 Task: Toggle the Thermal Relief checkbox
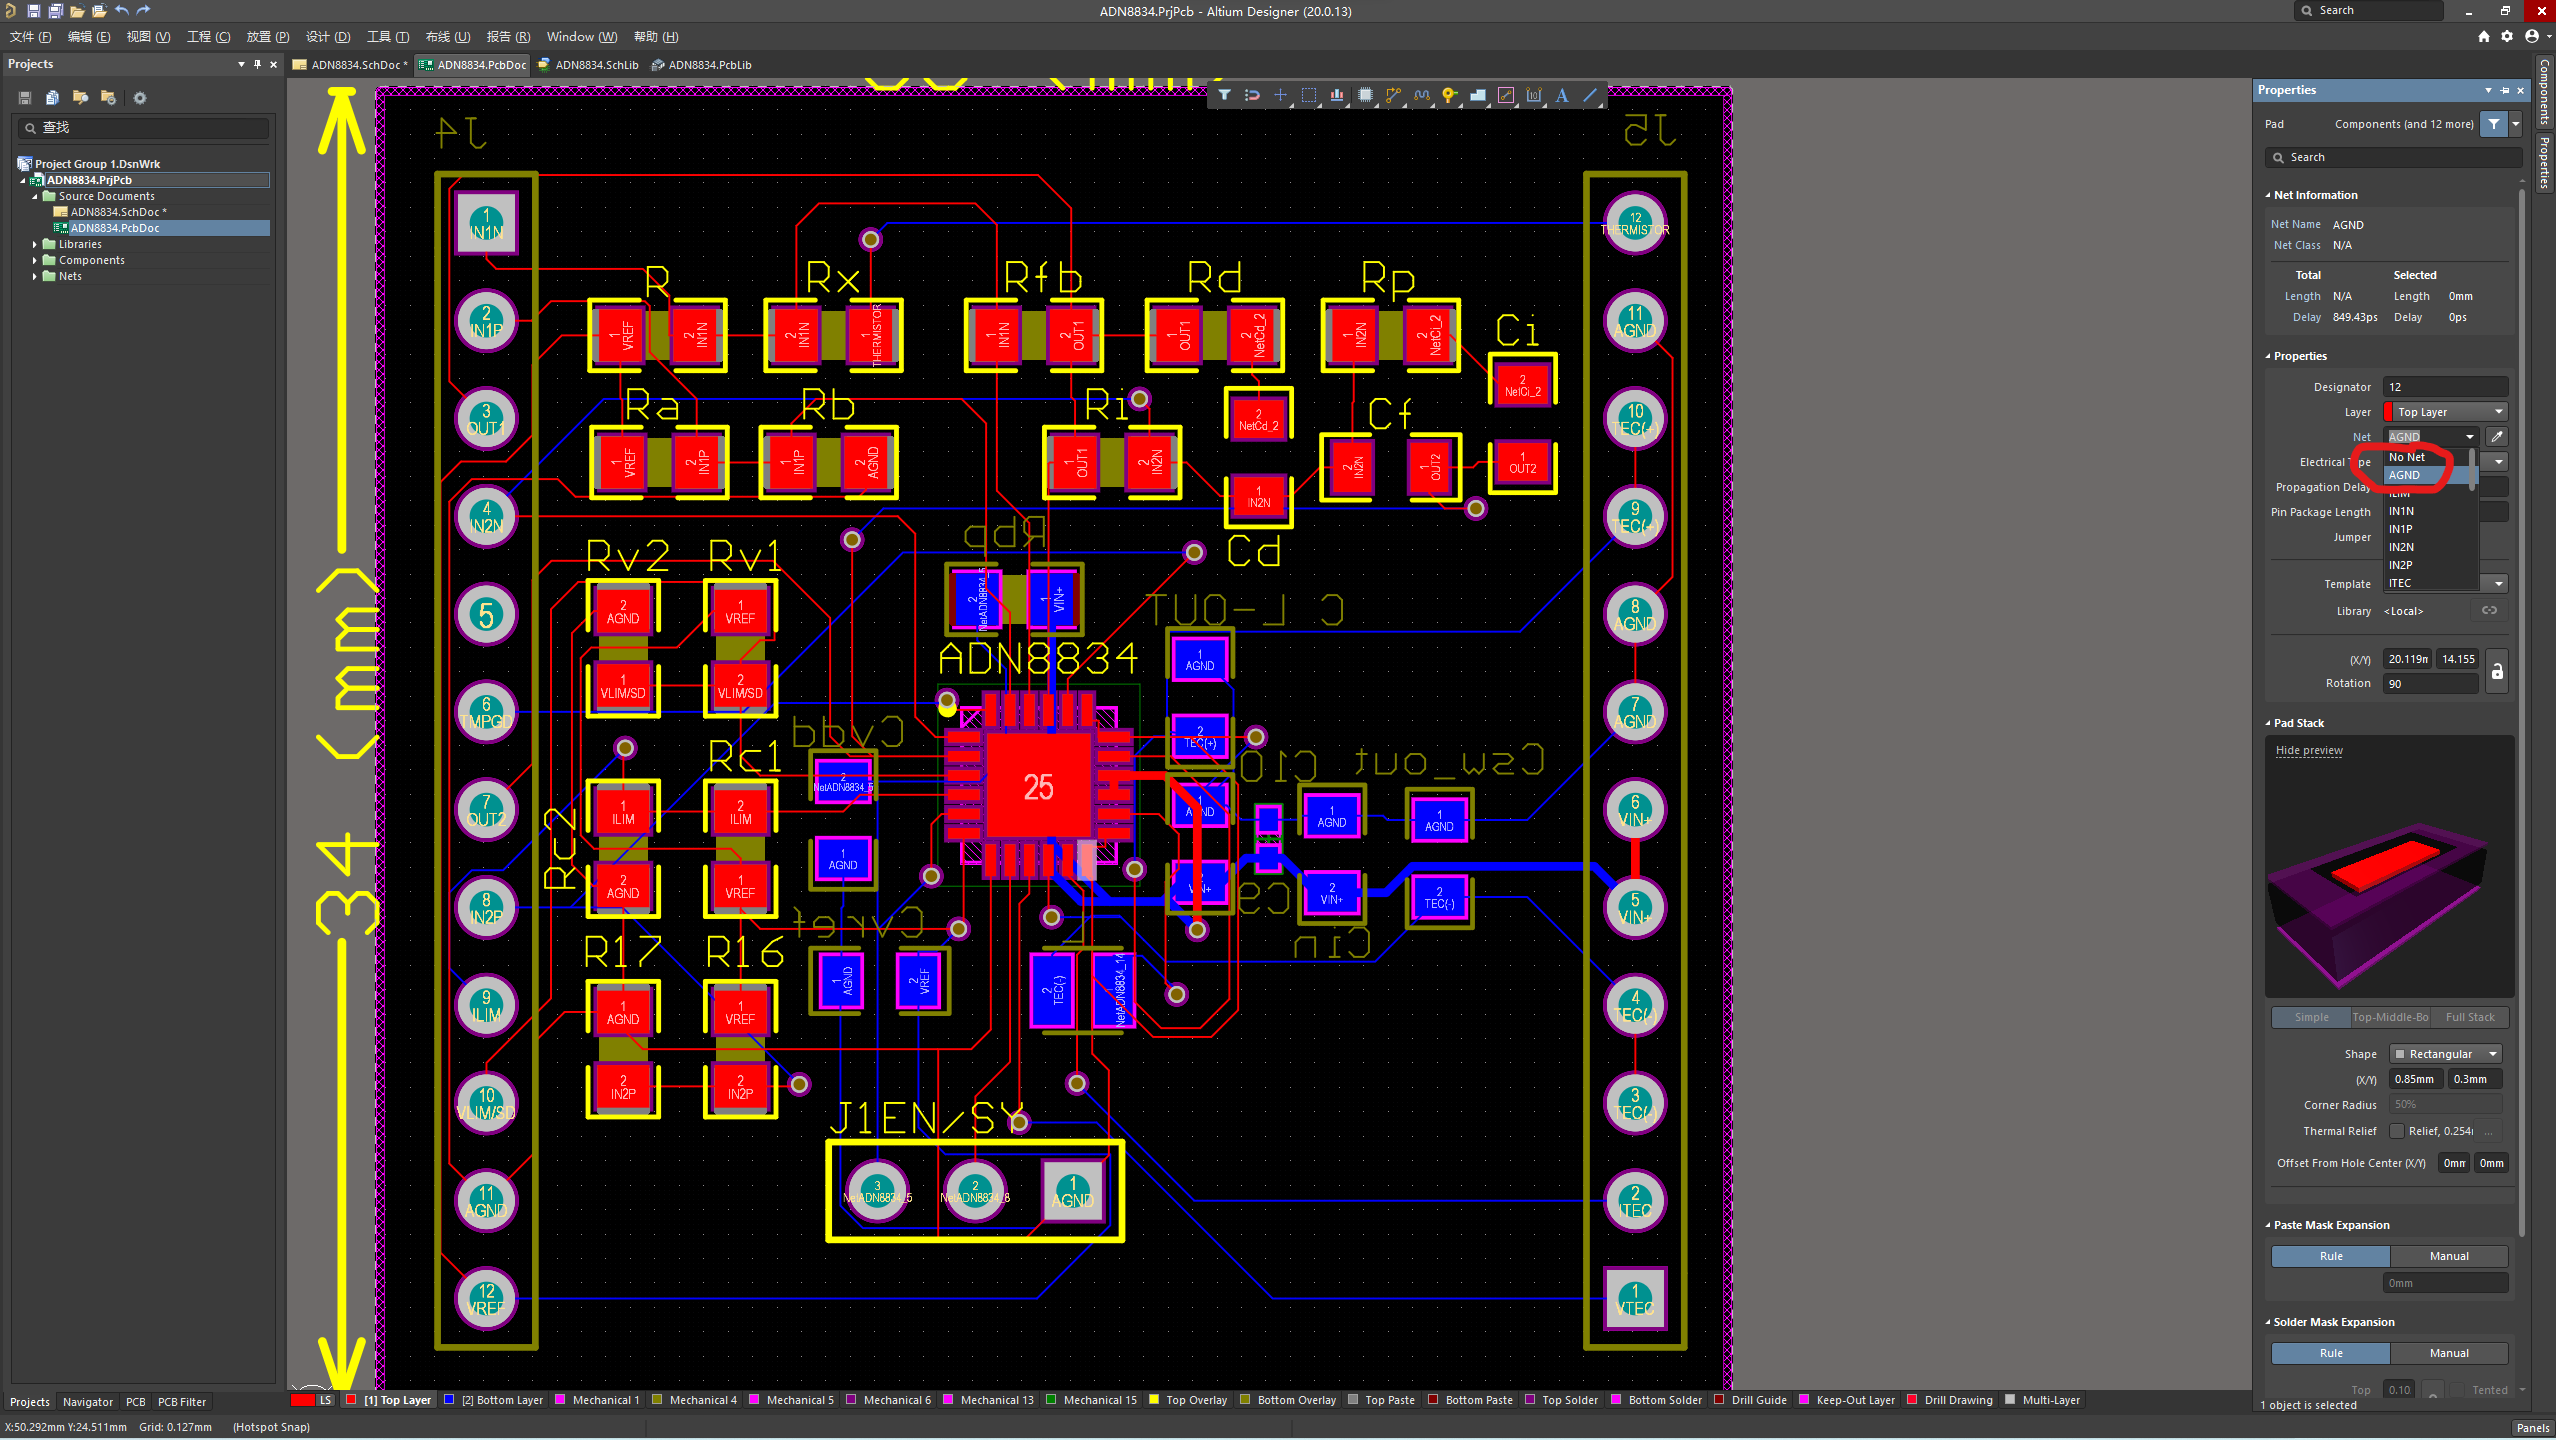2396,1131
